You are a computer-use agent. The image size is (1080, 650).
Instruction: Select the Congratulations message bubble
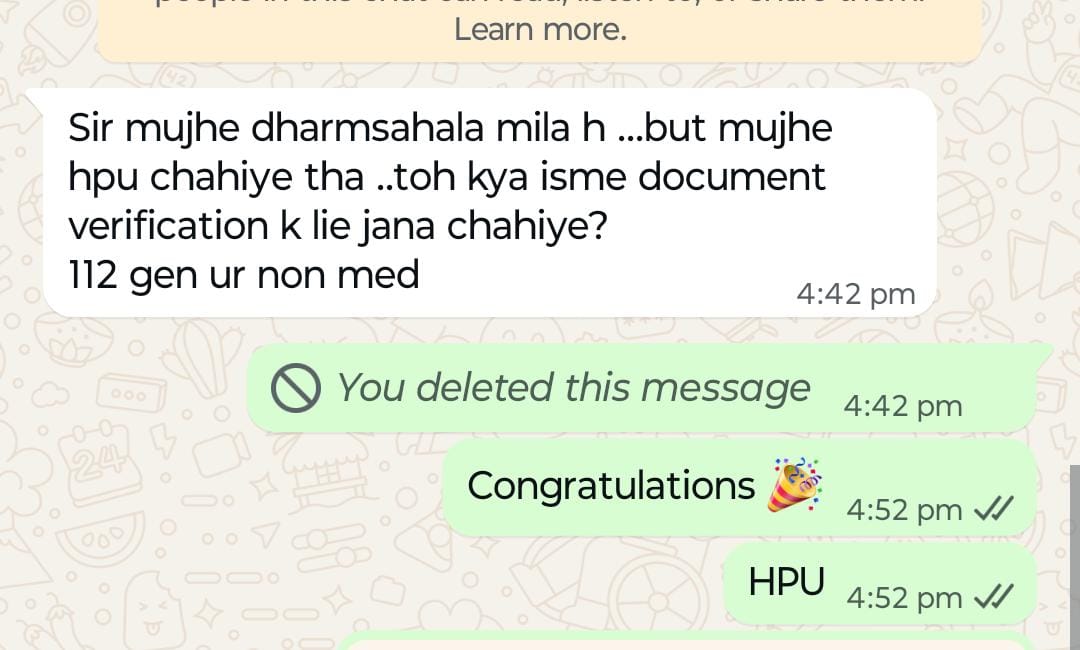point(740,488)
